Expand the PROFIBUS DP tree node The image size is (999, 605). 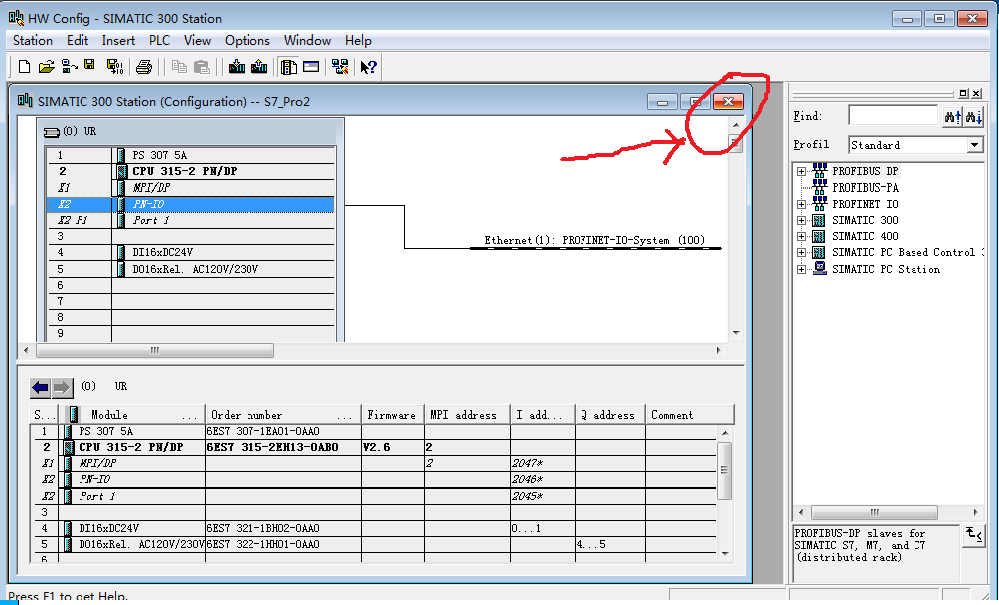801,171
